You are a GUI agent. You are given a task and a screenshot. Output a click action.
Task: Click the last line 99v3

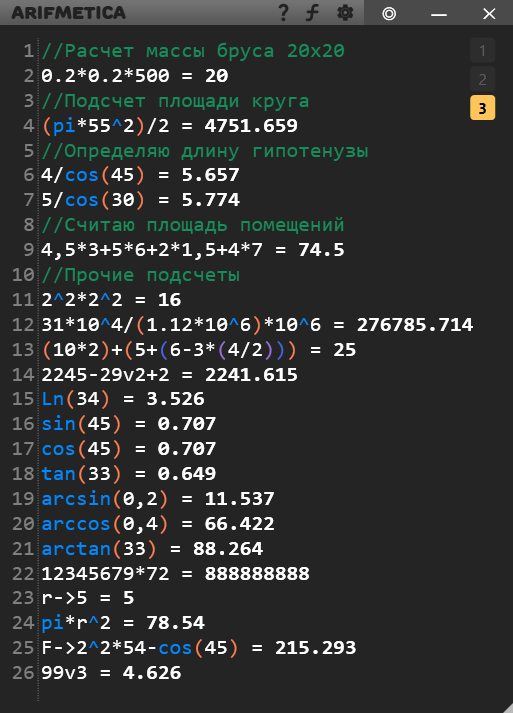click(111, 673)
